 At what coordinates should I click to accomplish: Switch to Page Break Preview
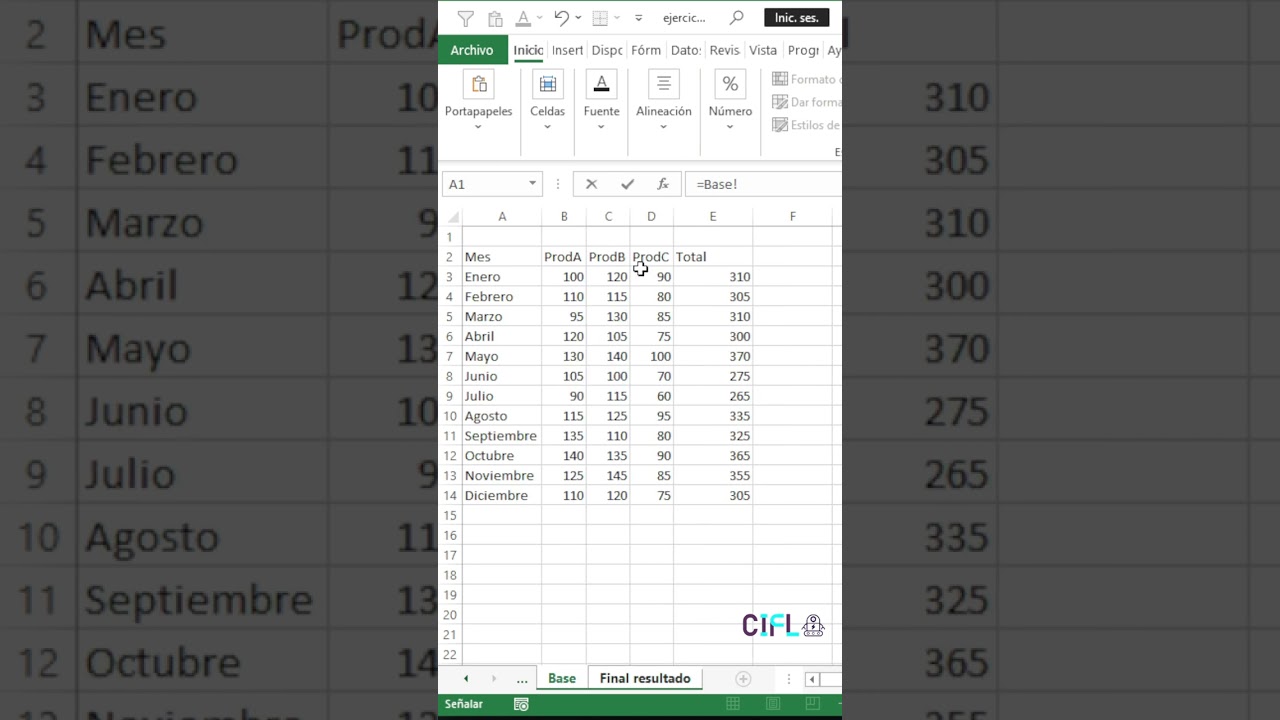(812, 704)
